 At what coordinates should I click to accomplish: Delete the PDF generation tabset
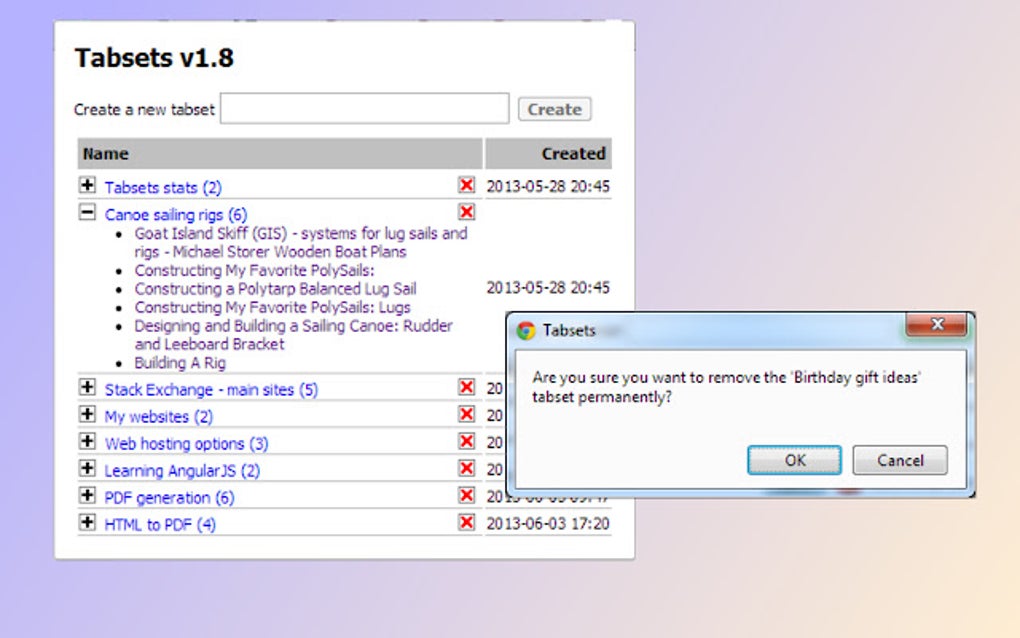click(x=466, y=496)
